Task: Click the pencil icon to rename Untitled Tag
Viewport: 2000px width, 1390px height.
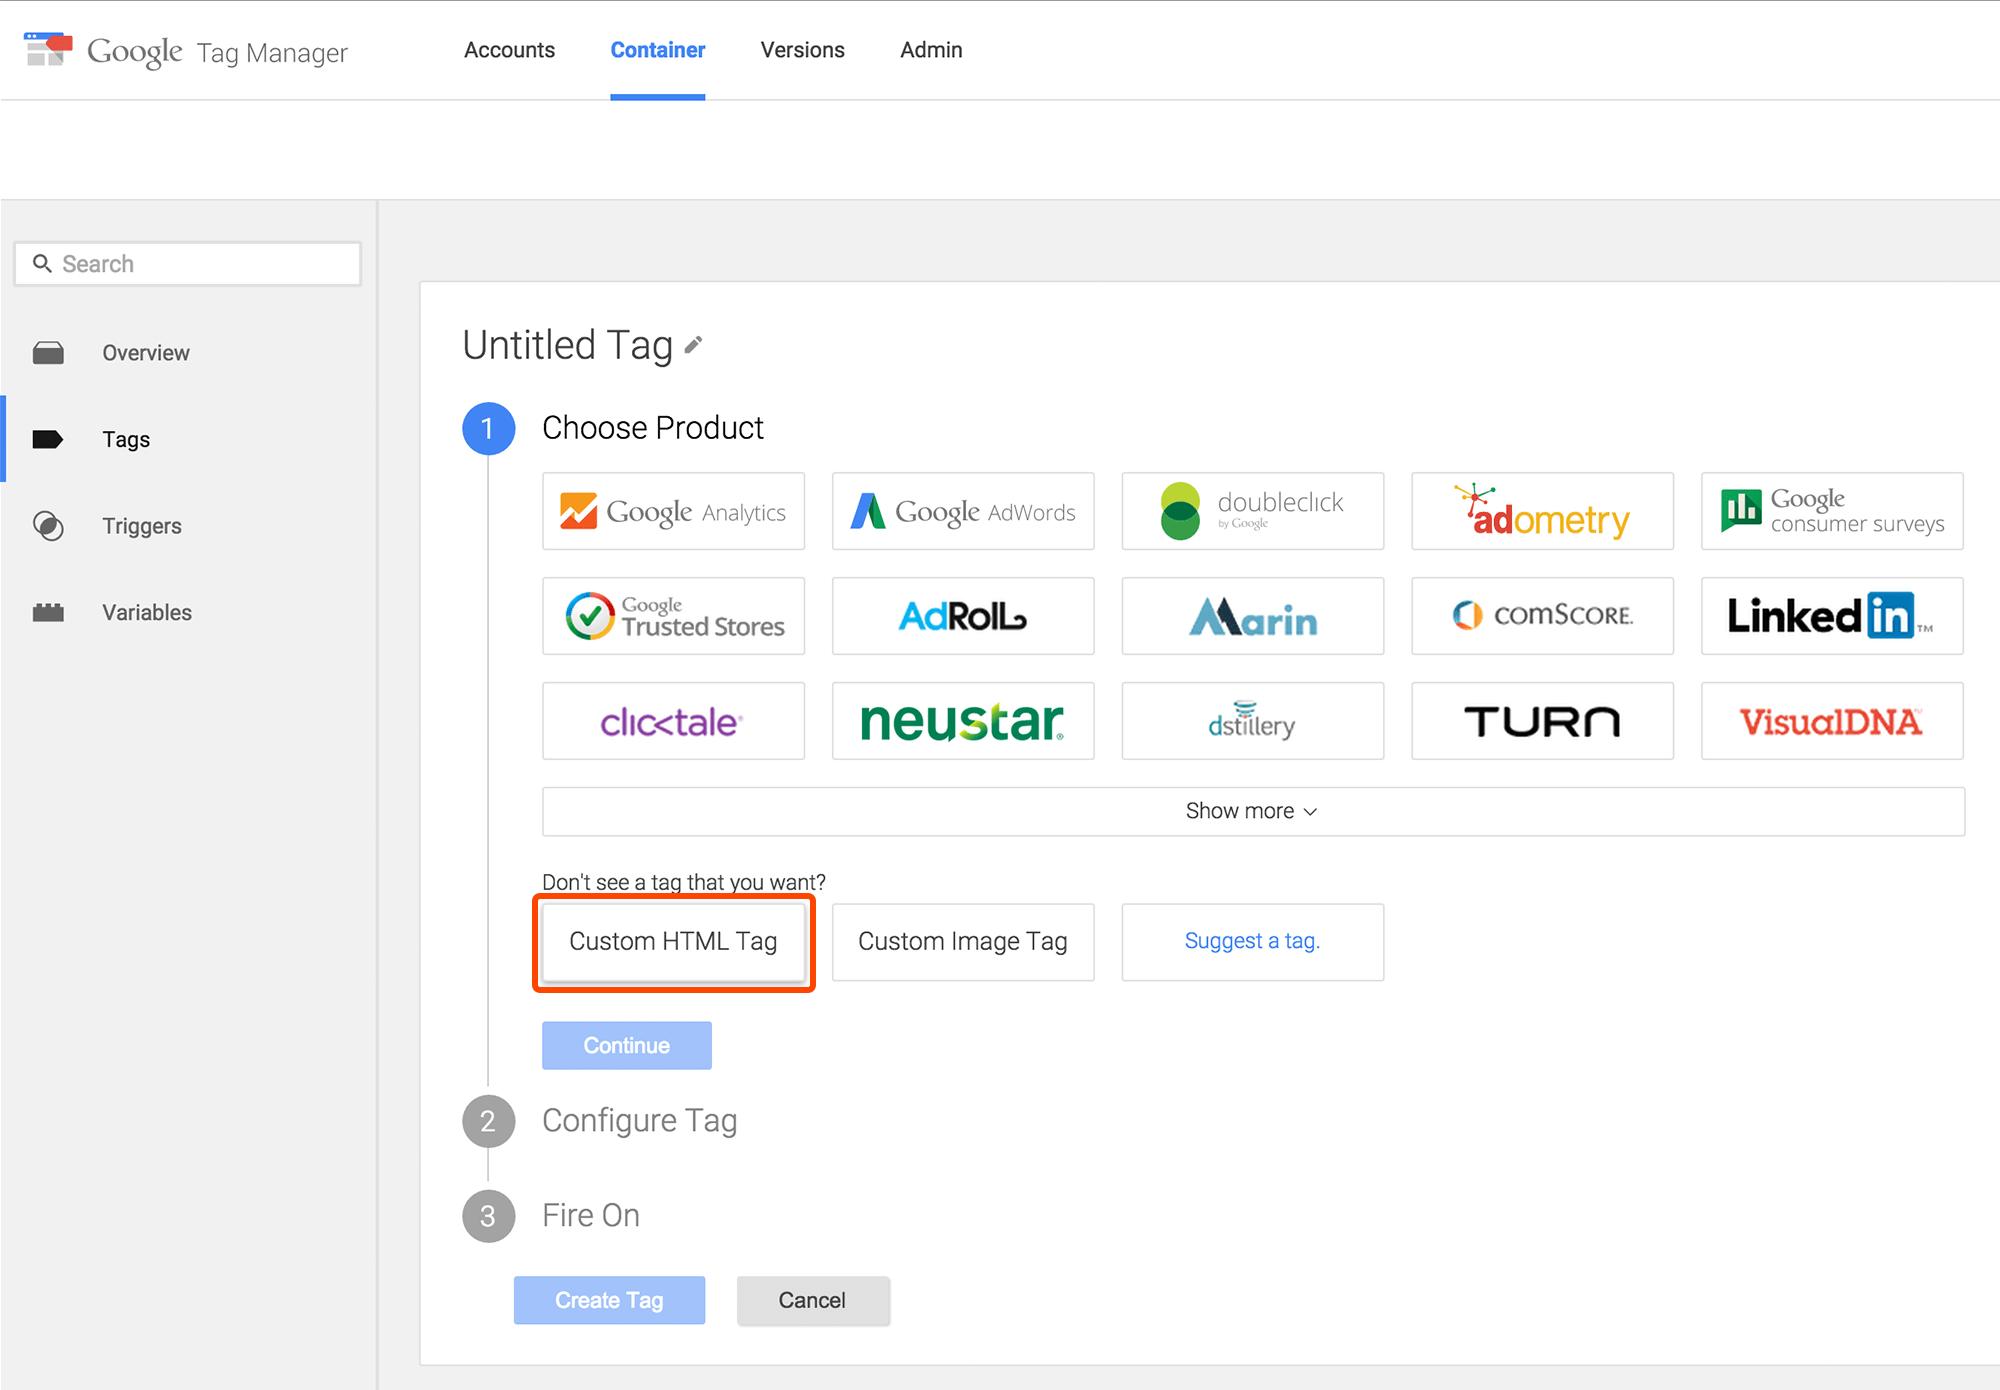Action: pyautogui.click(x=693, y=346)
